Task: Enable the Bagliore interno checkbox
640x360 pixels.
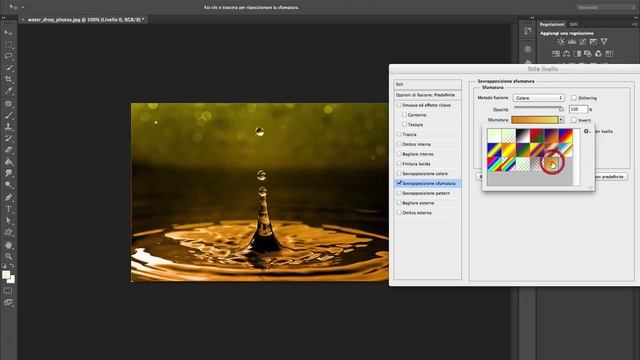Action: point(399,154)
